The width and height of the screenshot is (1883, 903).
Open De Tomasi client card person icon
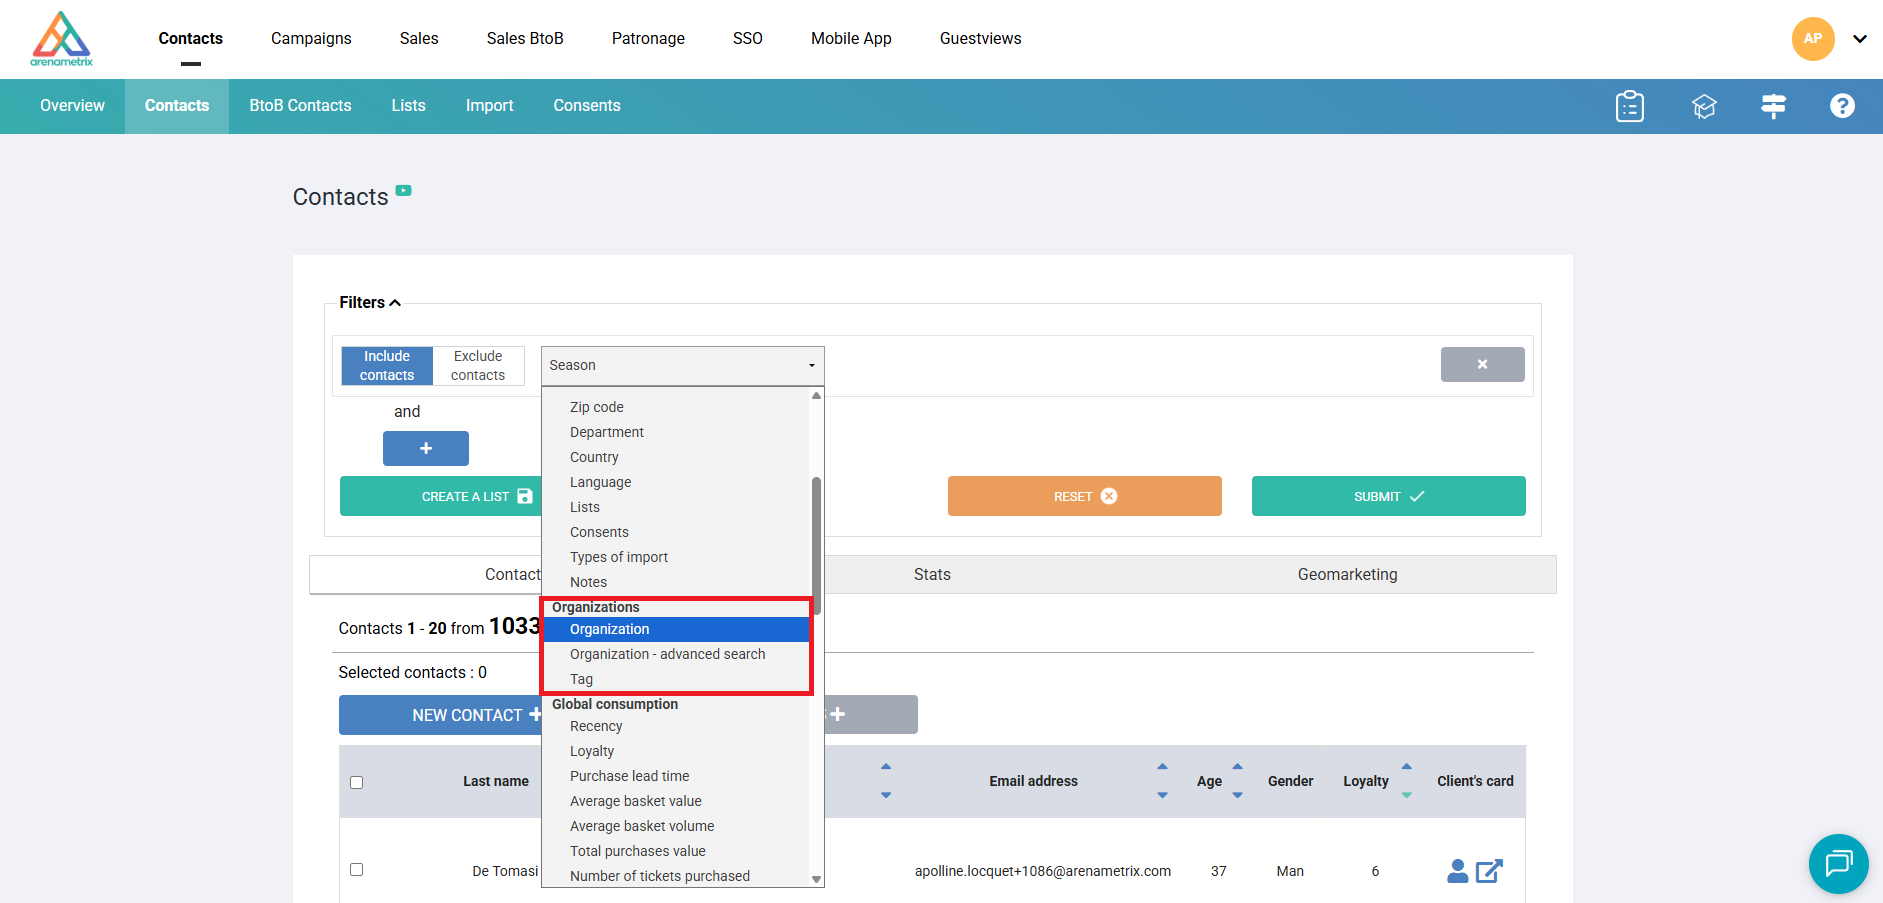point(1457,871)
